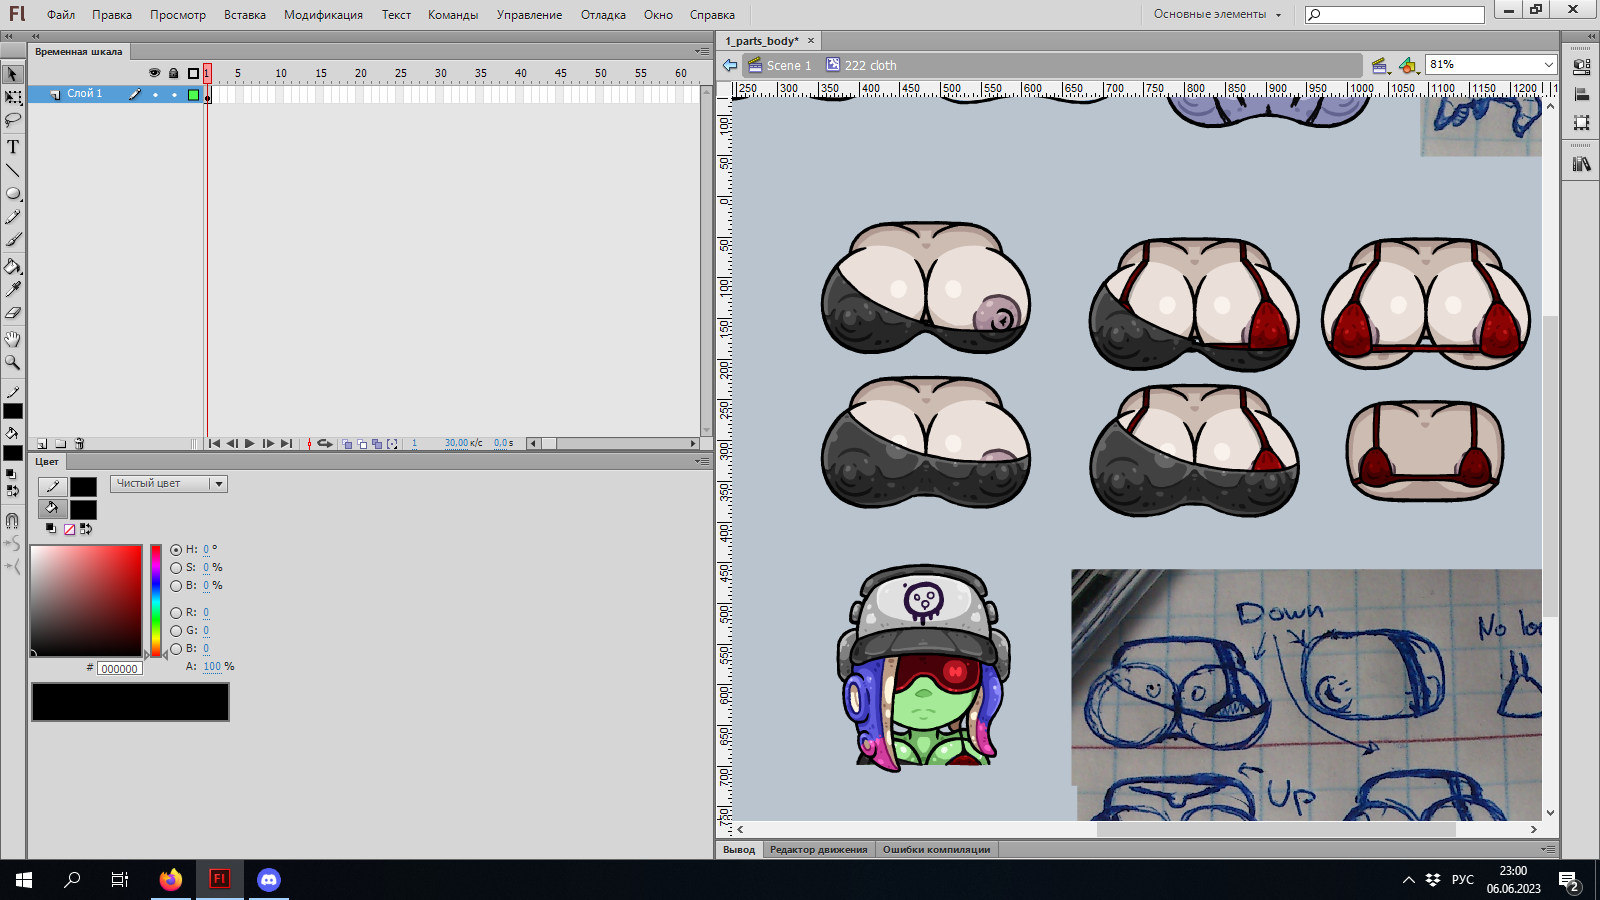Viewport: 1600px width, 900px height.
Task: Delete layer with trash icon
Action: click(x=79, y=443)
